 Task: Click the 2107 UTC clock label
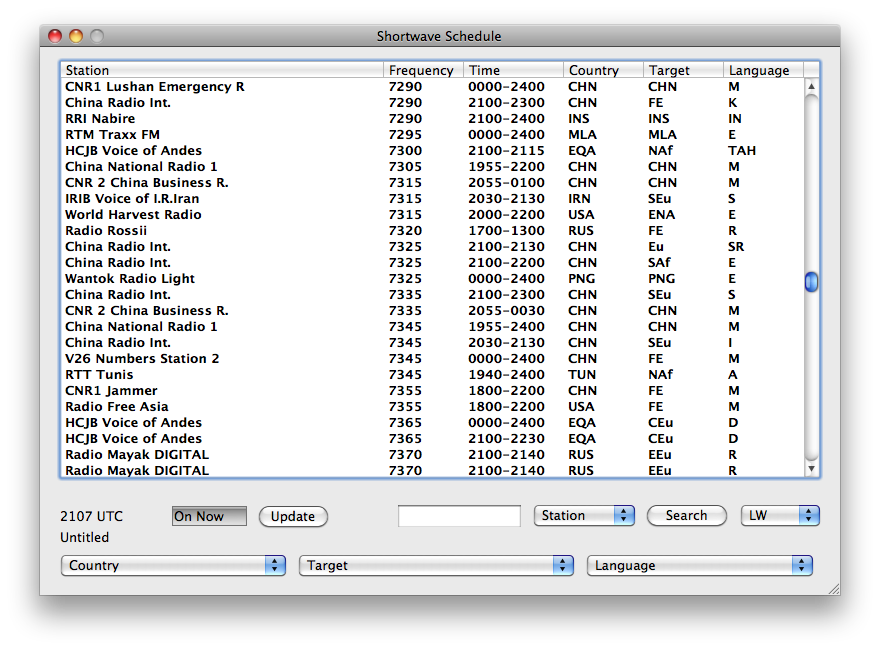point(91,516)
